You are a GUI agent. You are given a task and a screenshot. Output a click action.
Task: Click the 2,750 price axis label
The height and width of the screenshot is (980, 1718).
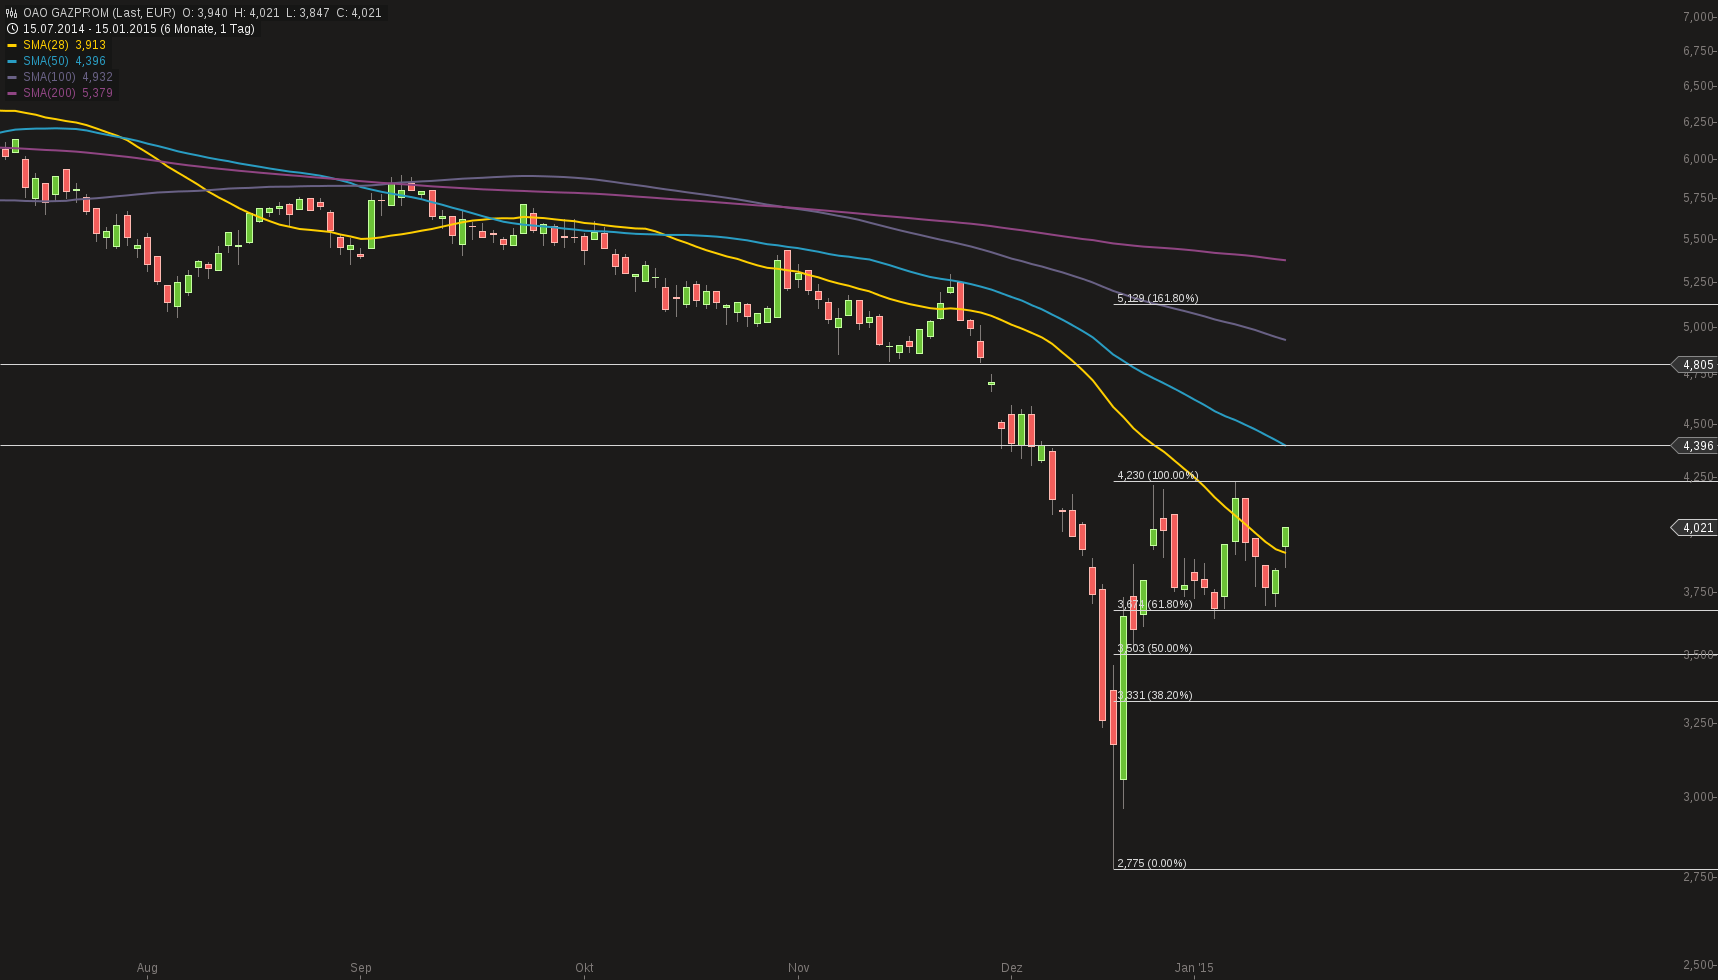pos(1699,877)
